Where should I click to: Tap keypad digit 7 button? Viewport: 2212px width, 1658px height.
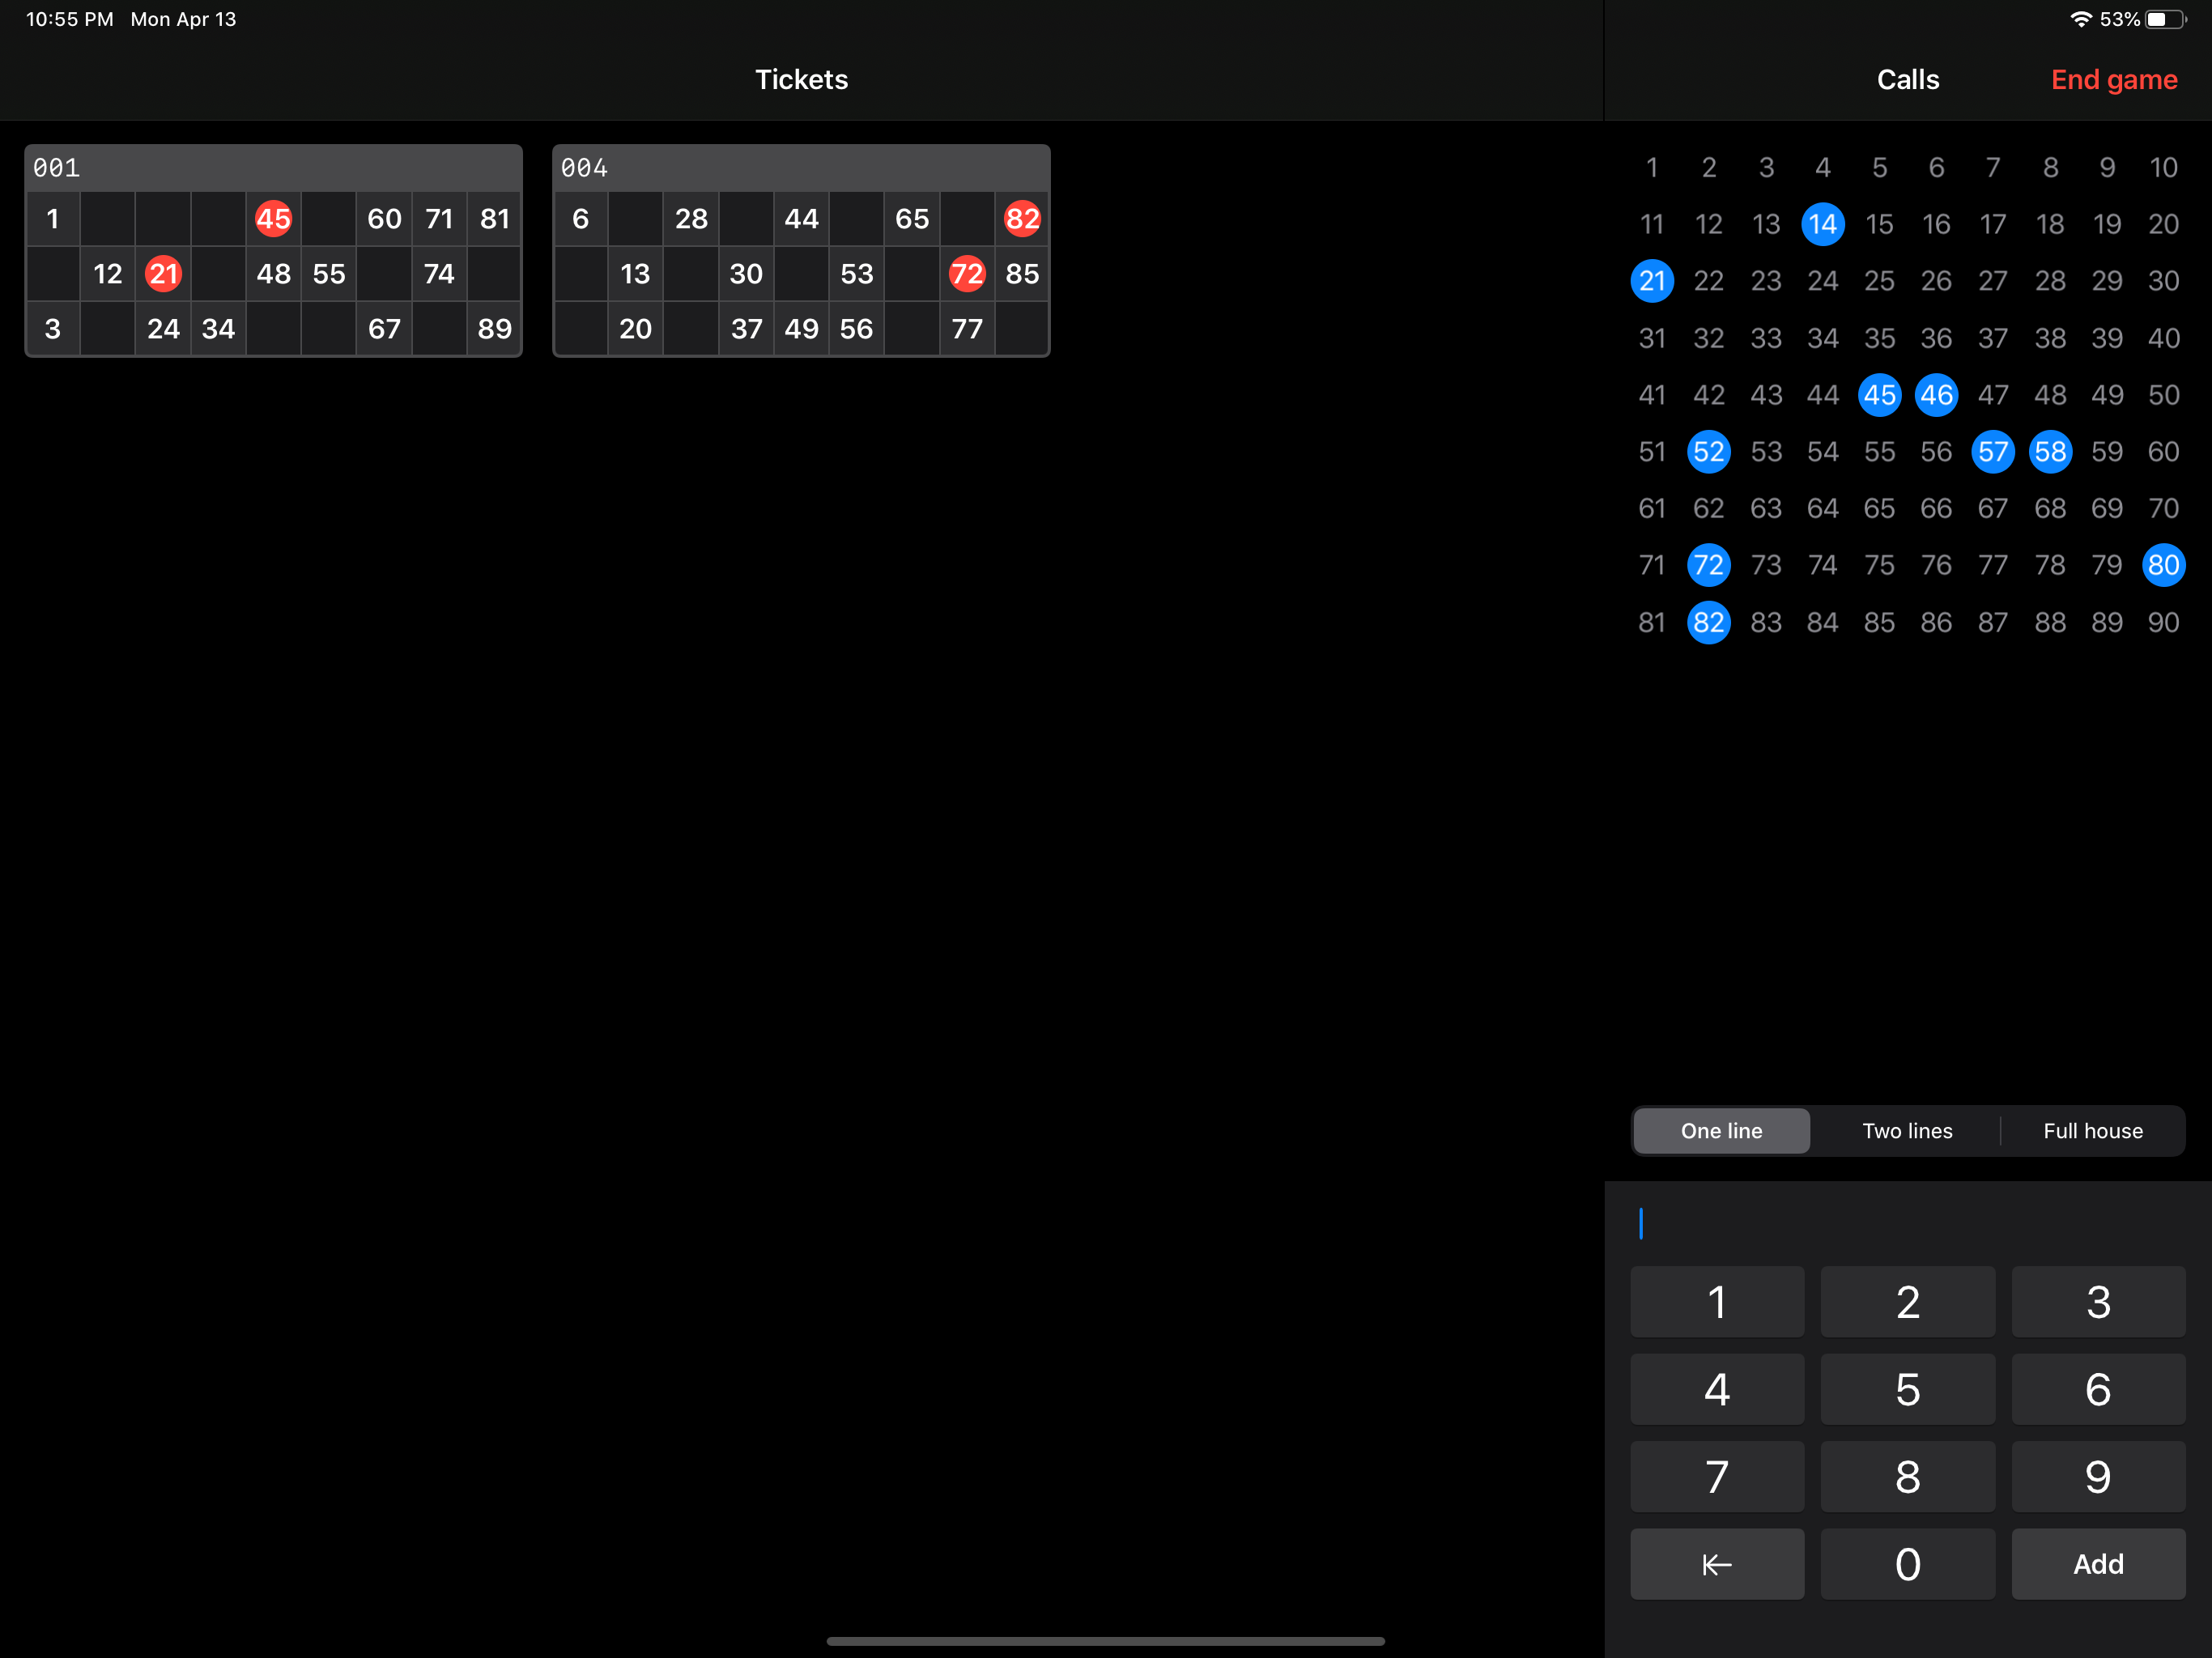tap(1717, 1477)
